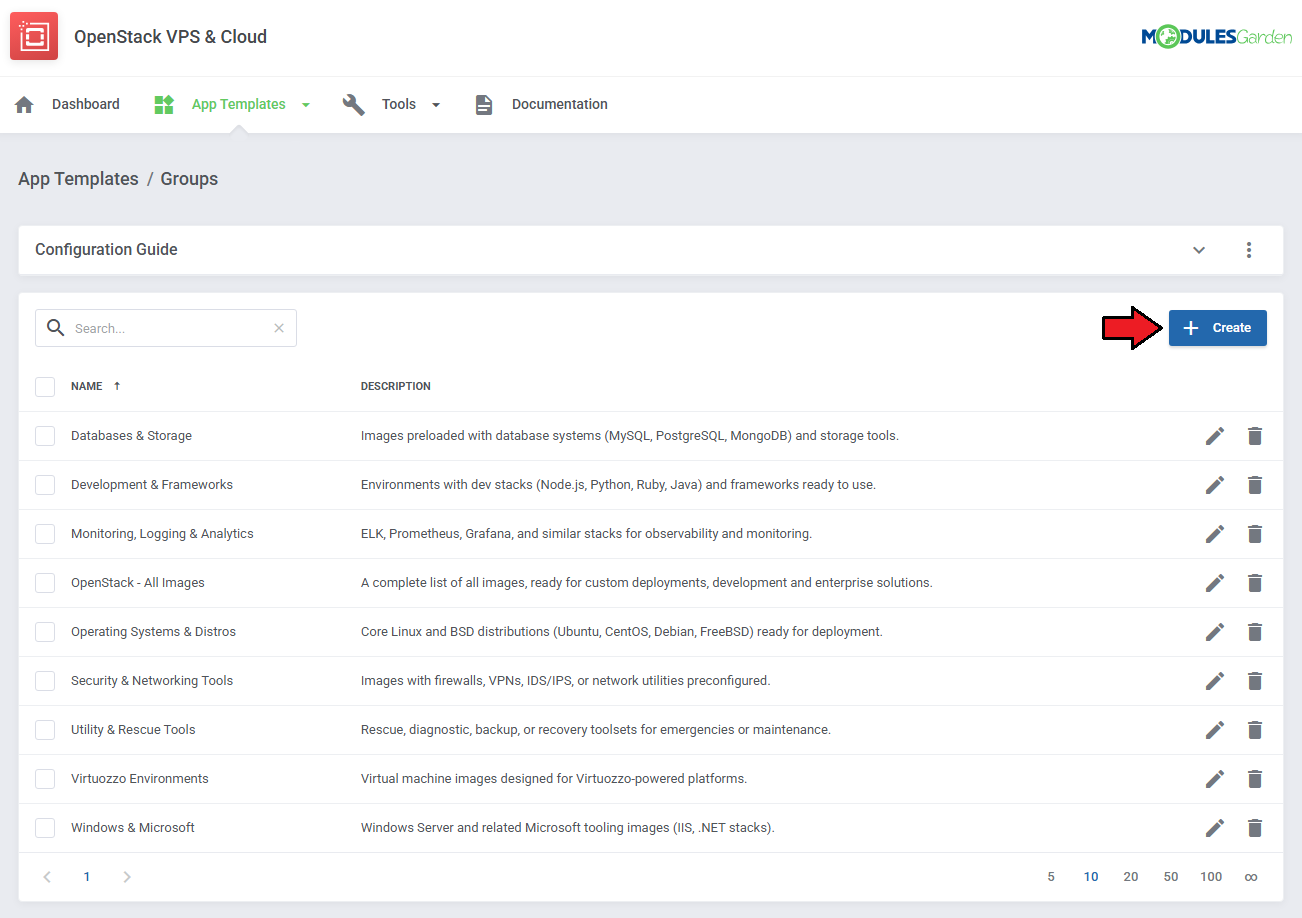Click the pencil edit icon for Databases & Storage

pos(1215,436)
